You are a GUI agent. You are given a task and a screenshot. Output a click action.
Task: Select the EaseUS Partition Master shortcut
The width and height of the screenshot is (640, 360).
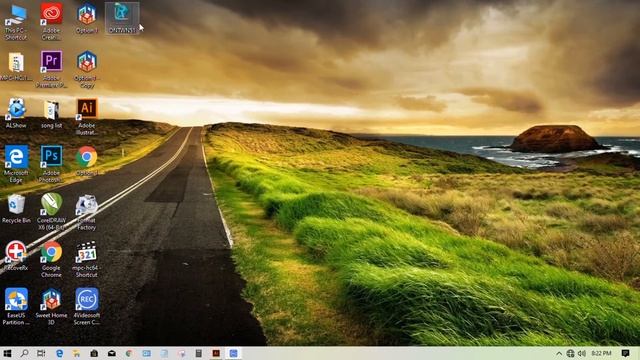(16, 307)
